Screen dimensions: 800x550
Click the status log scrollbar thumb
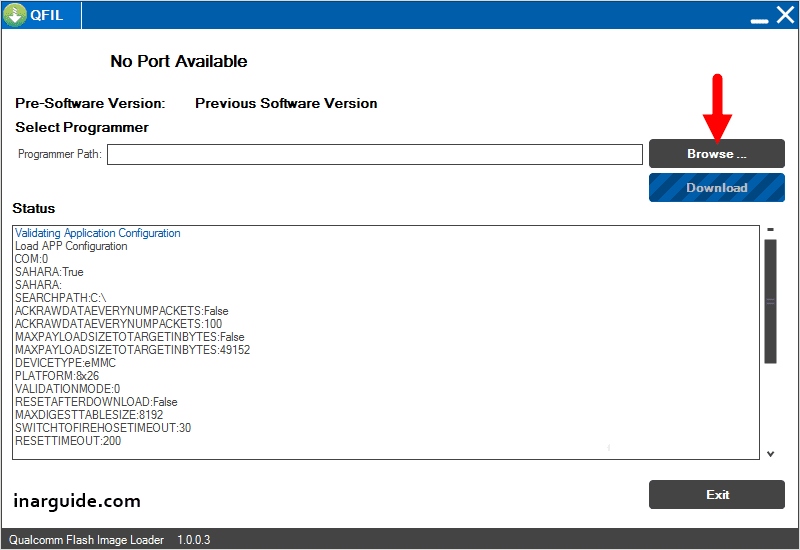tap(770, 301)
